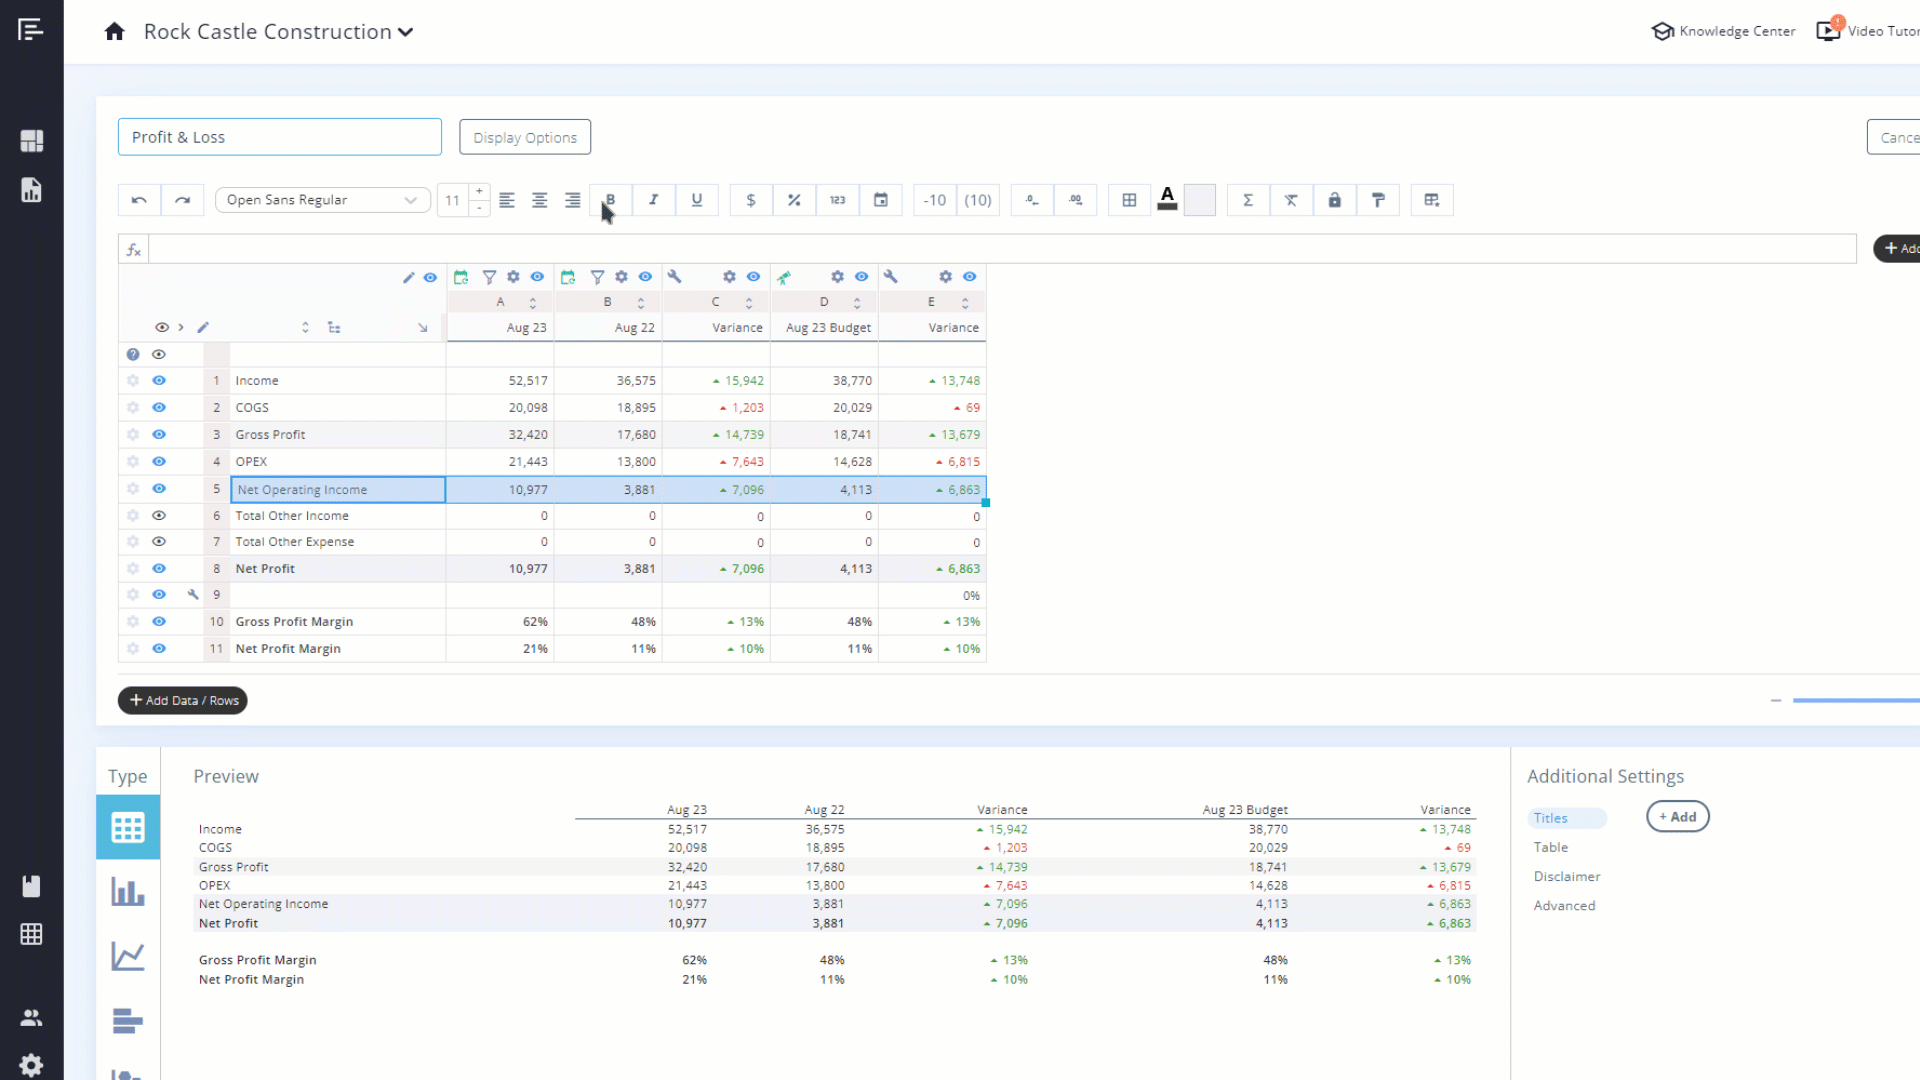The width and height of the screenshot is (1920, 1080).
Task: Click the fill color swatch
Action: pyautogui.click(x=1199, y=200)
